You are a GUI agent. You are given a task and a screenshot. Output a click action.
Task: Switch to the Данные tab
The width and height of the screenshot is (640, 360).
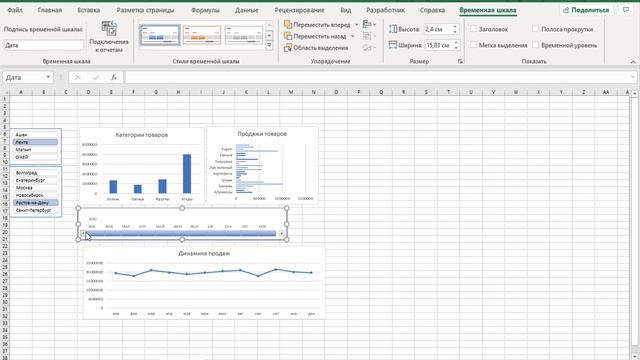pyautogui.click(x=247, y=10)
